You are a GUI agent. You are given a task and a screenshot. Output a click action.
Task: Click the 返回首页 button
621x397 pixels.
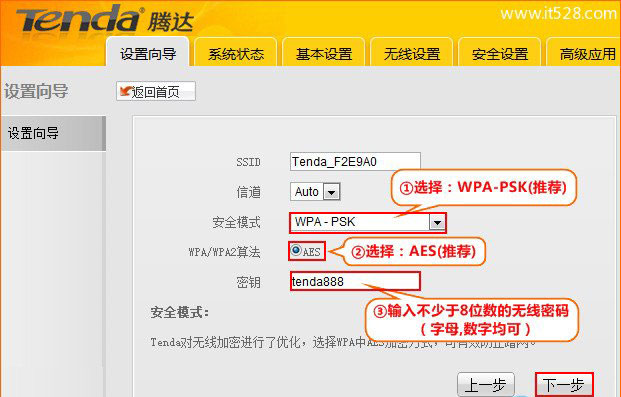click(156, 92)
